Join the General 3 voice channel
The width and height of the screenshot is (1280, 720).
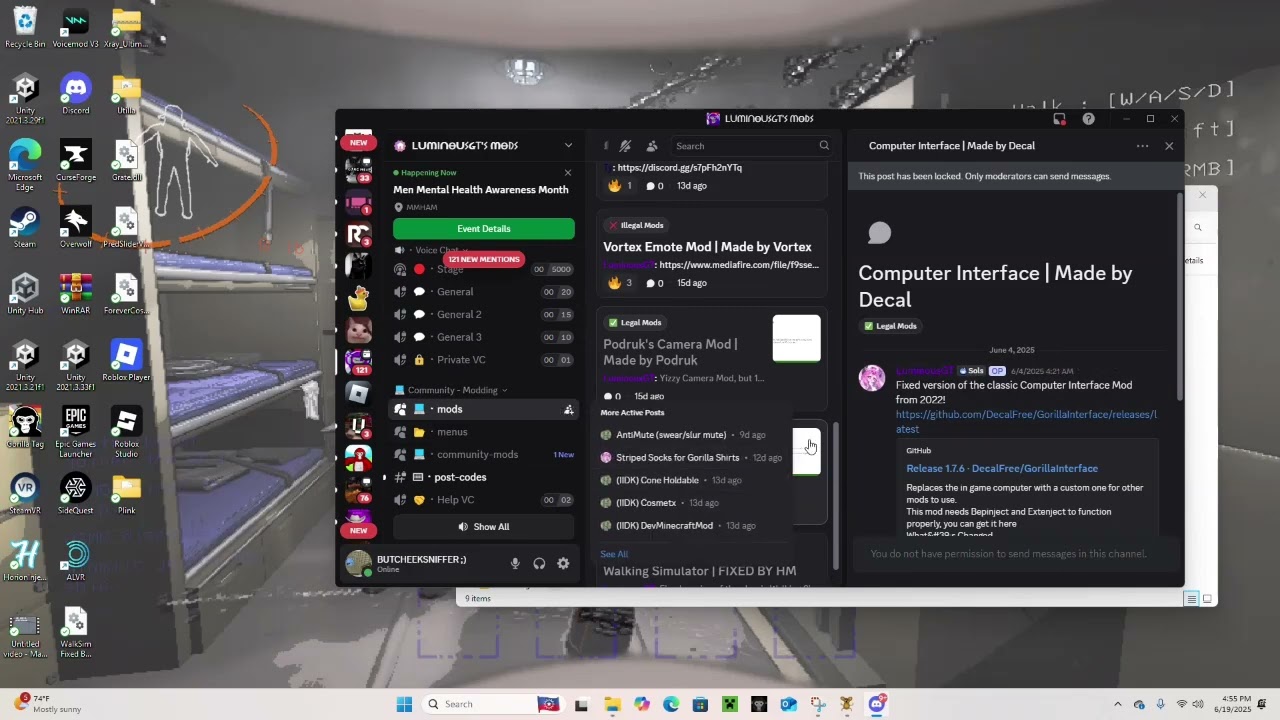[484, 337]
